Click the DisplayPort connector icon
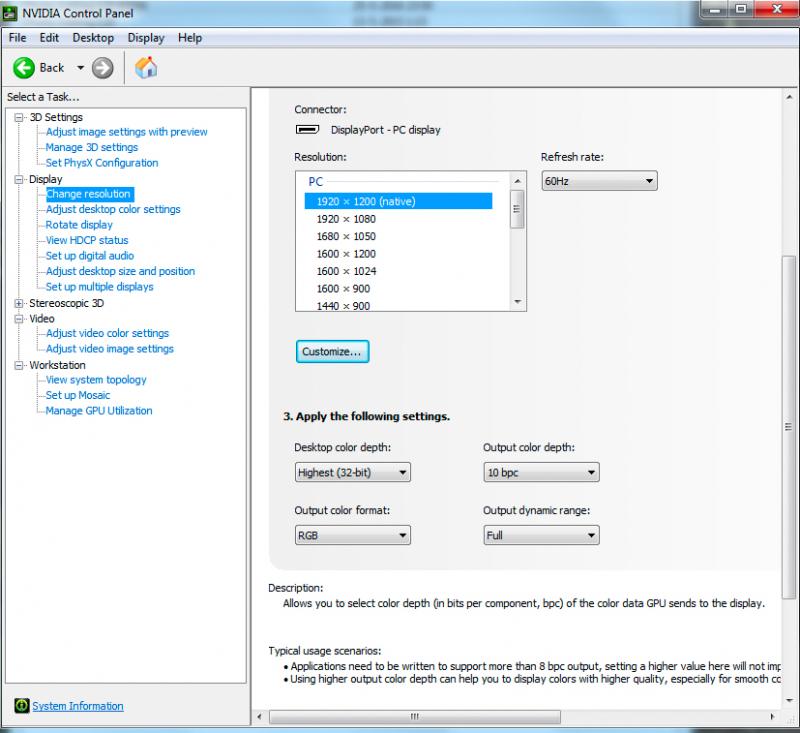 (308, 130)
